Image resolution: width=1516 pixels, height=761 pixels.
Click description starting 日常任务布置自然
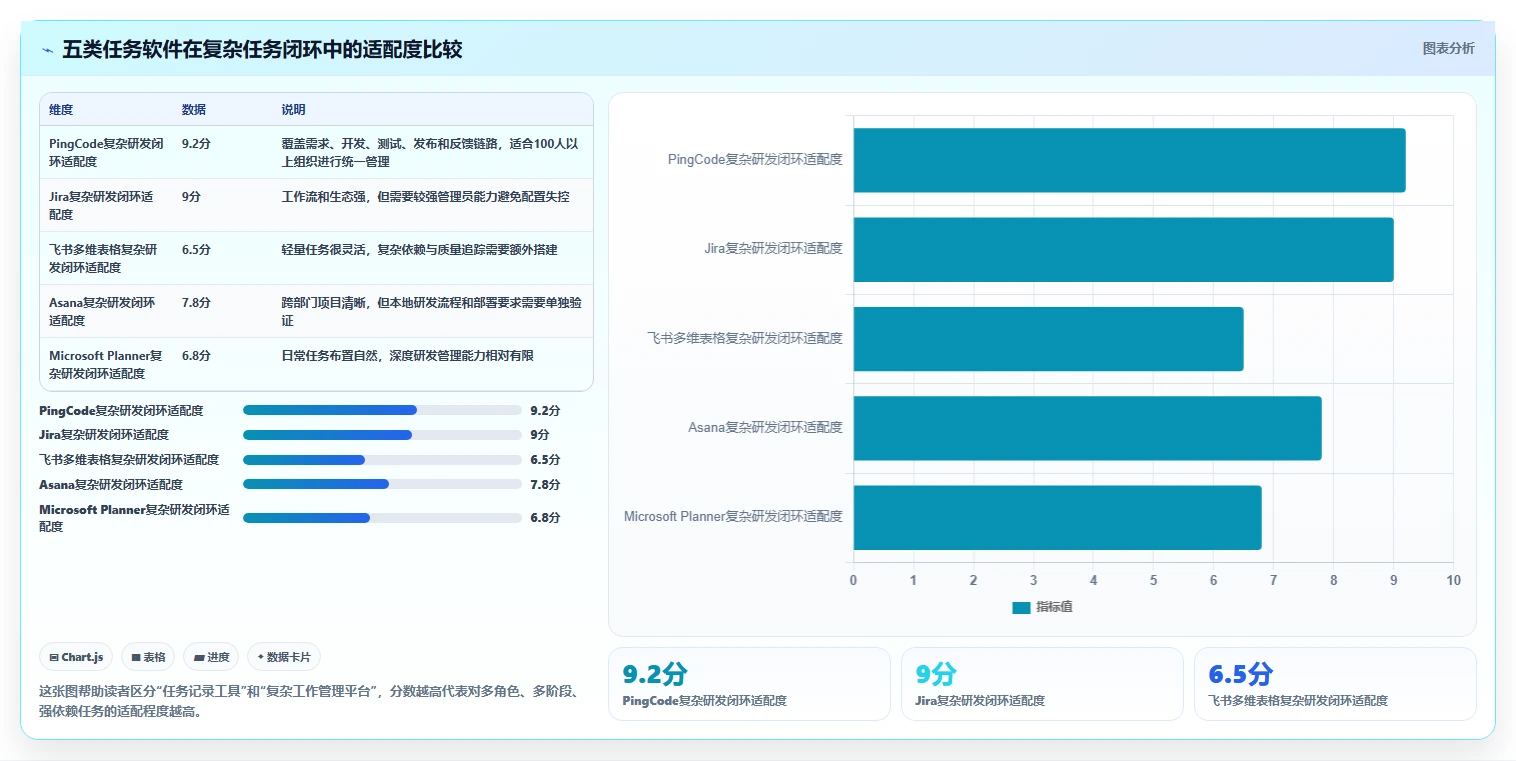(x=408, y=356)
